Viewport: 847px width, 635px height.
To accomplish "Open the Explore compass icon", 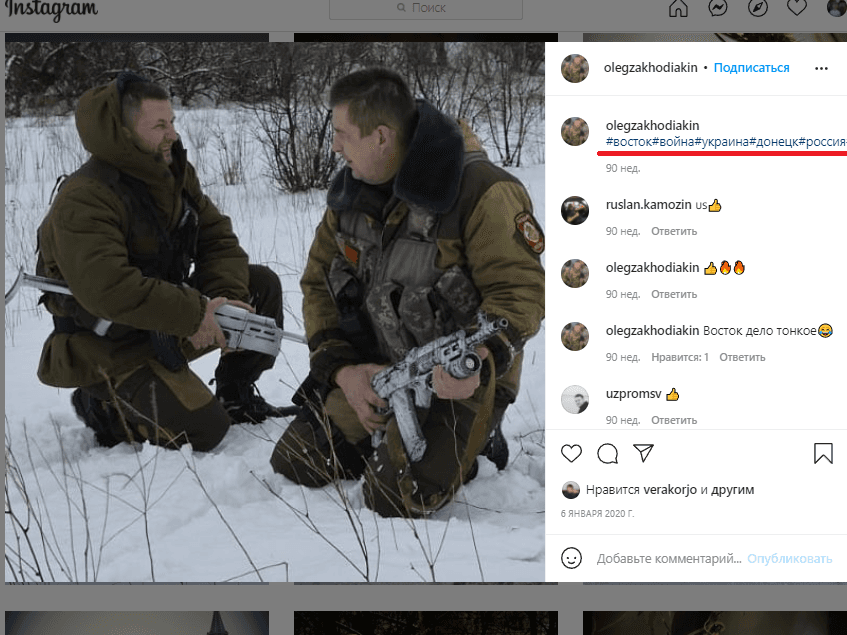I will (x=758, y=9).
